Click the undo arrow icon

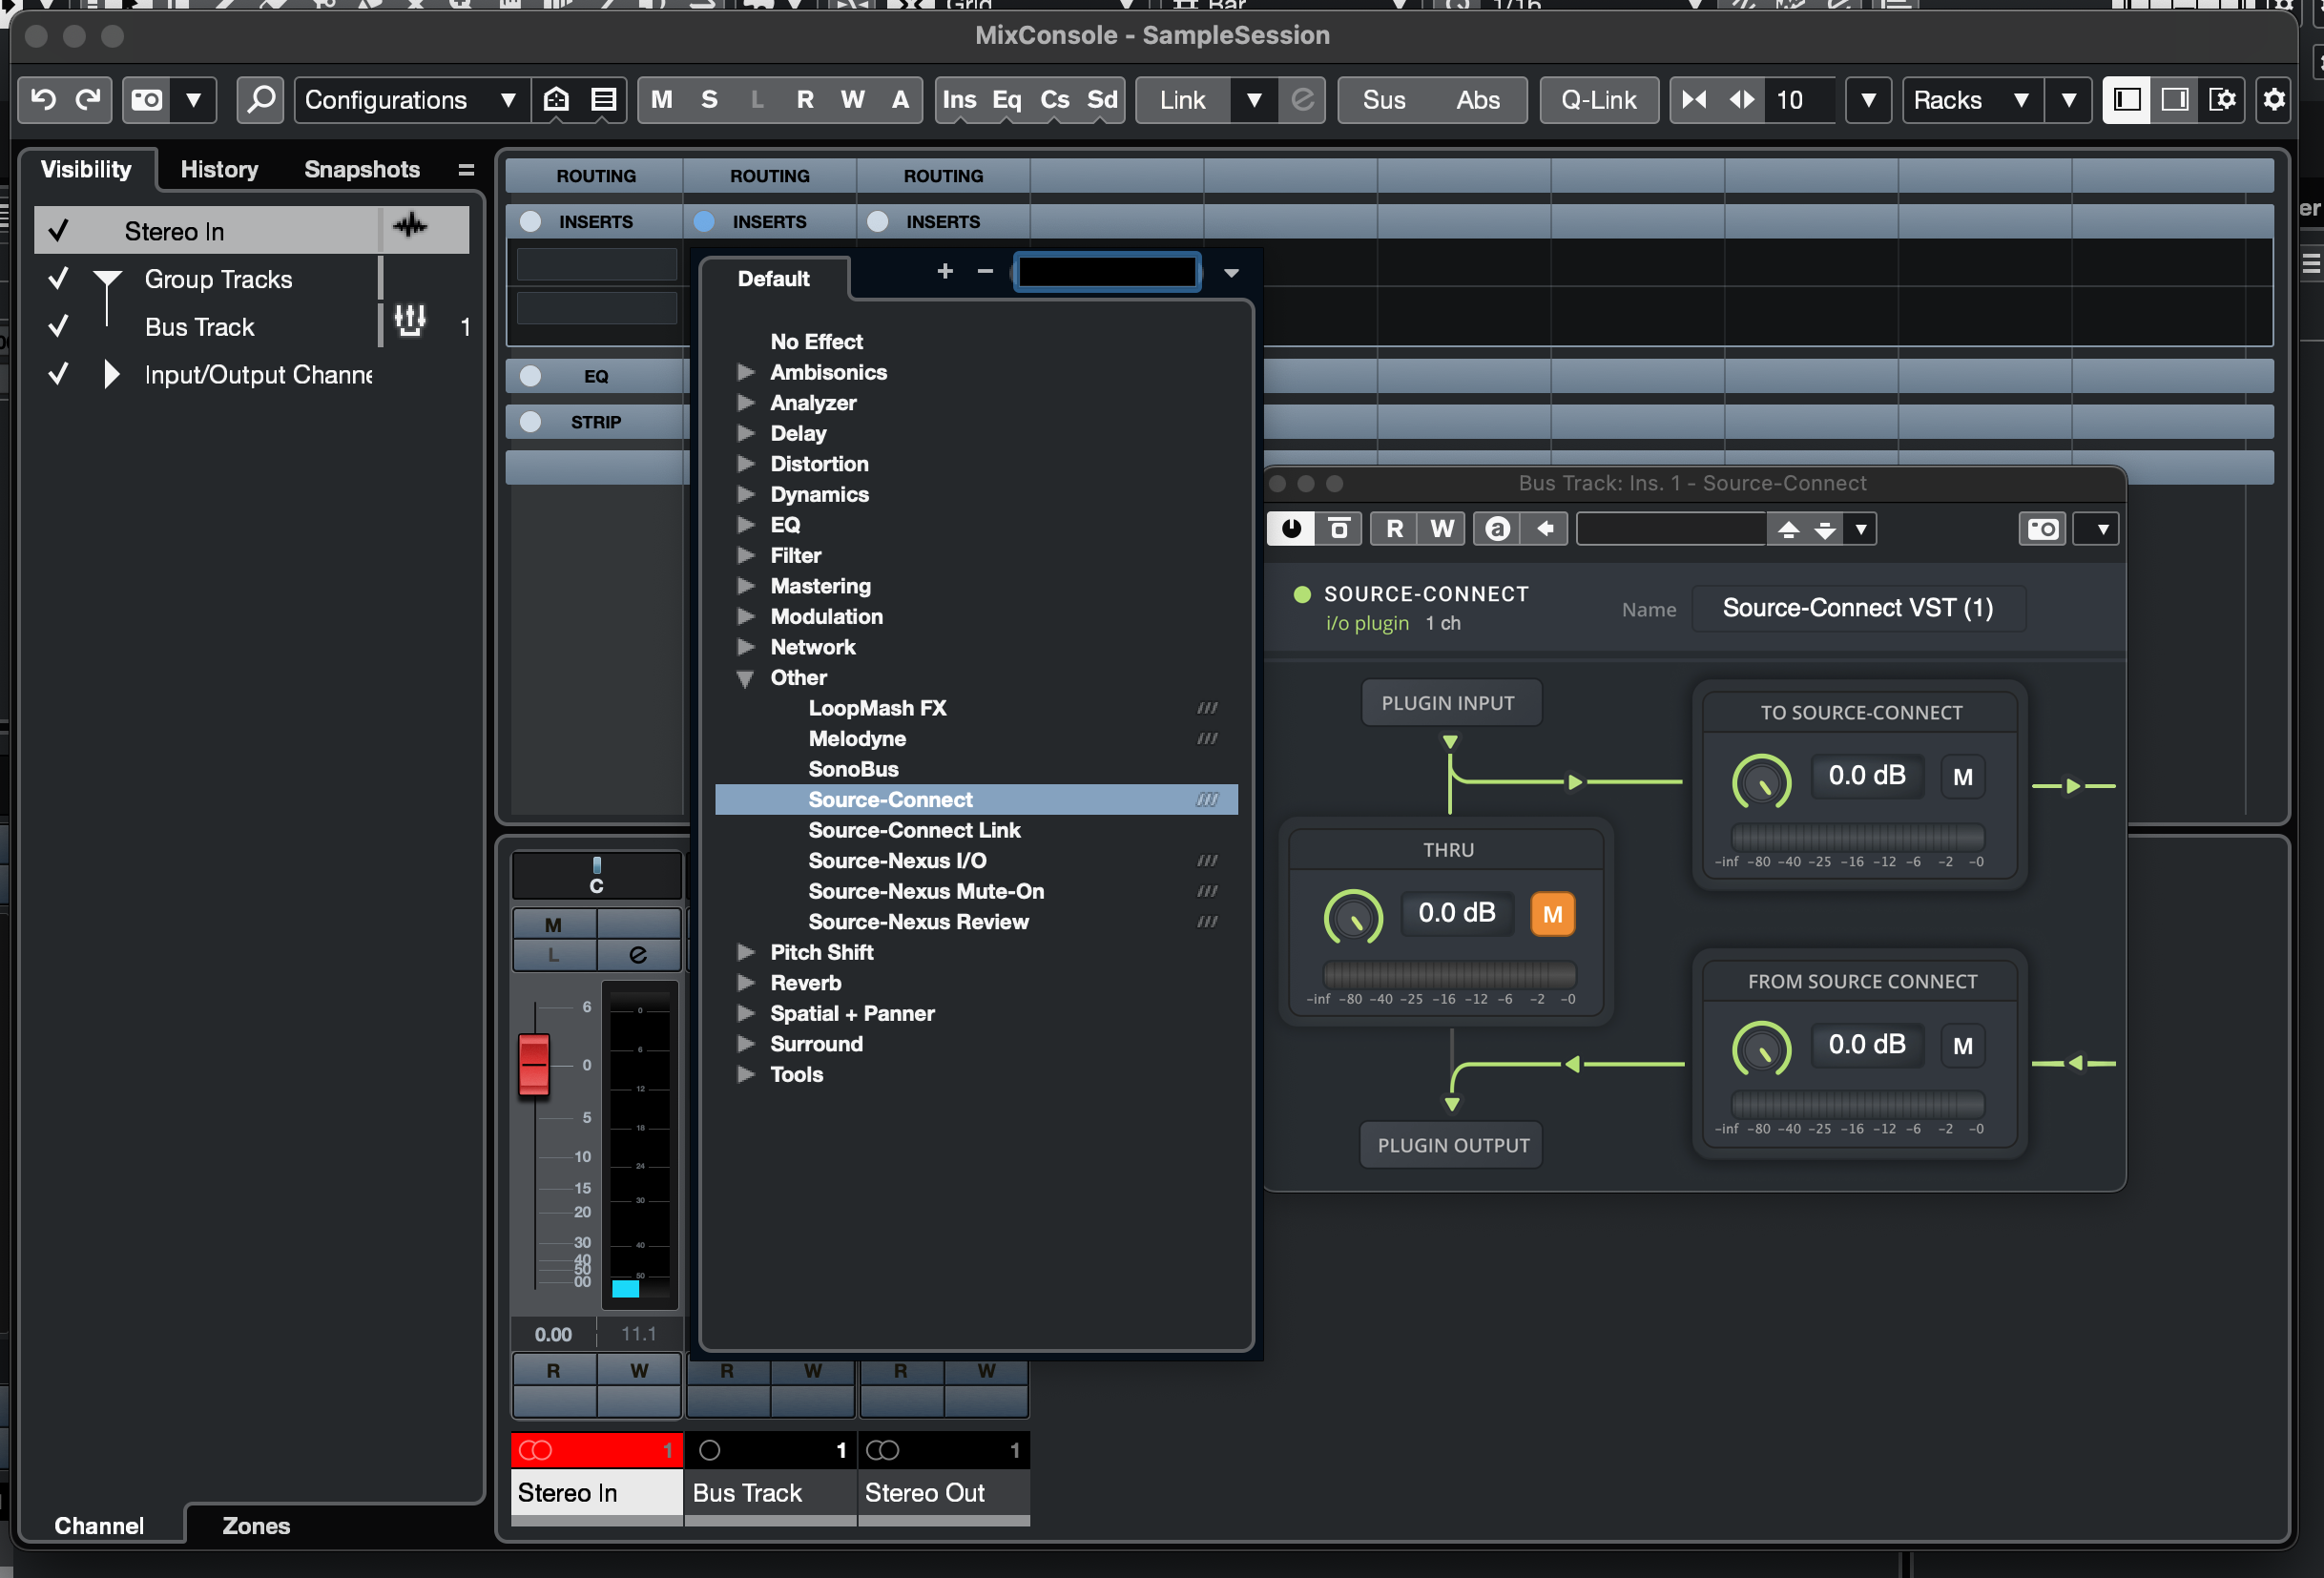click(43, 99)
